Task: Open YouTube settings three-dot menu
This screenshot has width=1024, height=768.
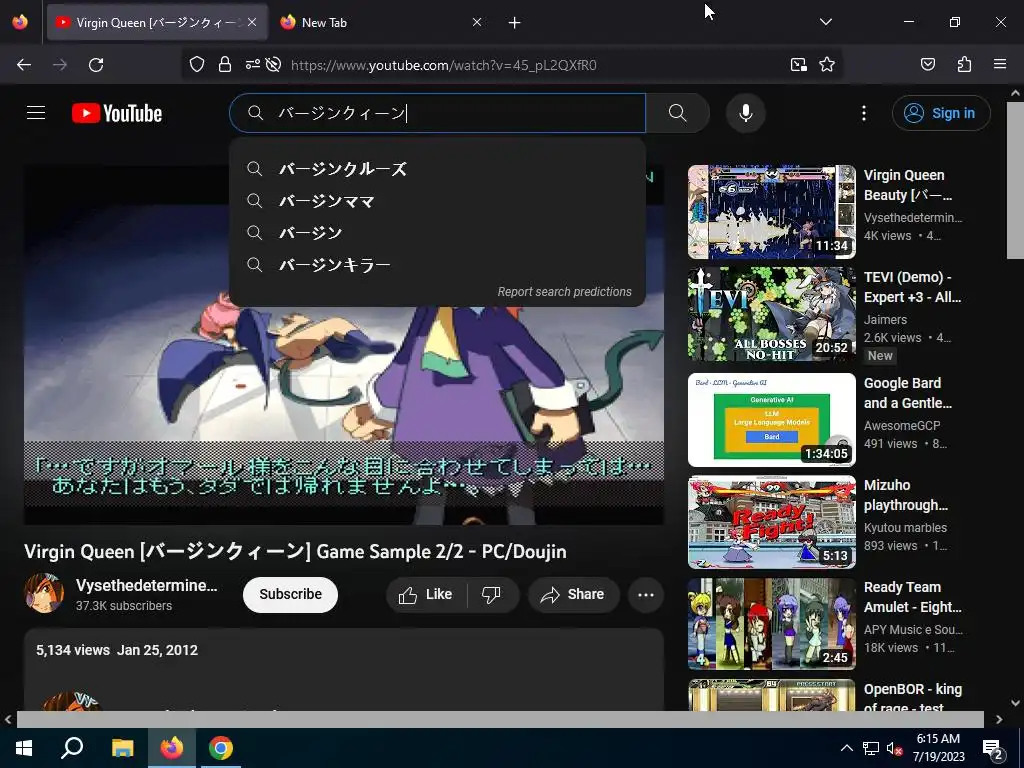Action: [863, 113]
